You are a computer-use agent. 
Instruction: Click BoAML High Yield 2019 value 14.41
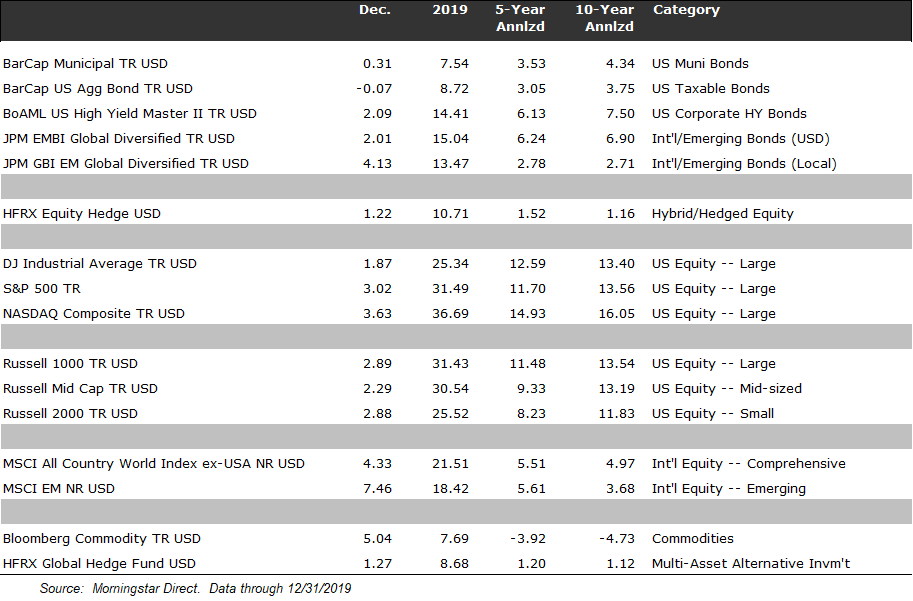[450, 114]
